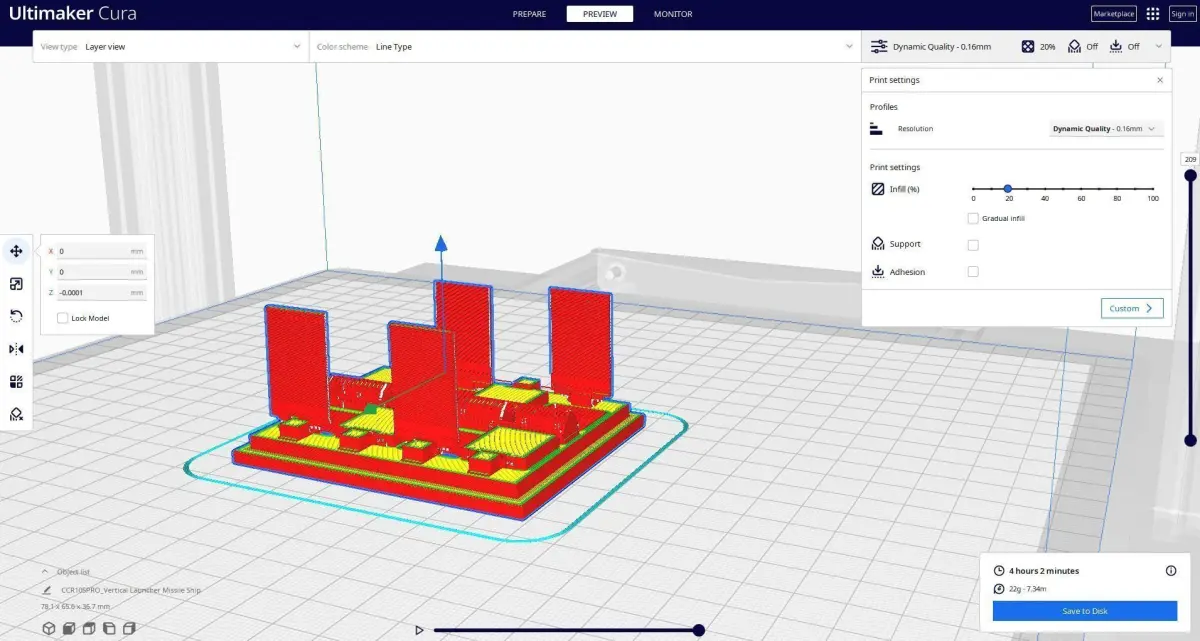Open Custom print settings
This screenshot has height=641, width=1200.
point(1132,308)
